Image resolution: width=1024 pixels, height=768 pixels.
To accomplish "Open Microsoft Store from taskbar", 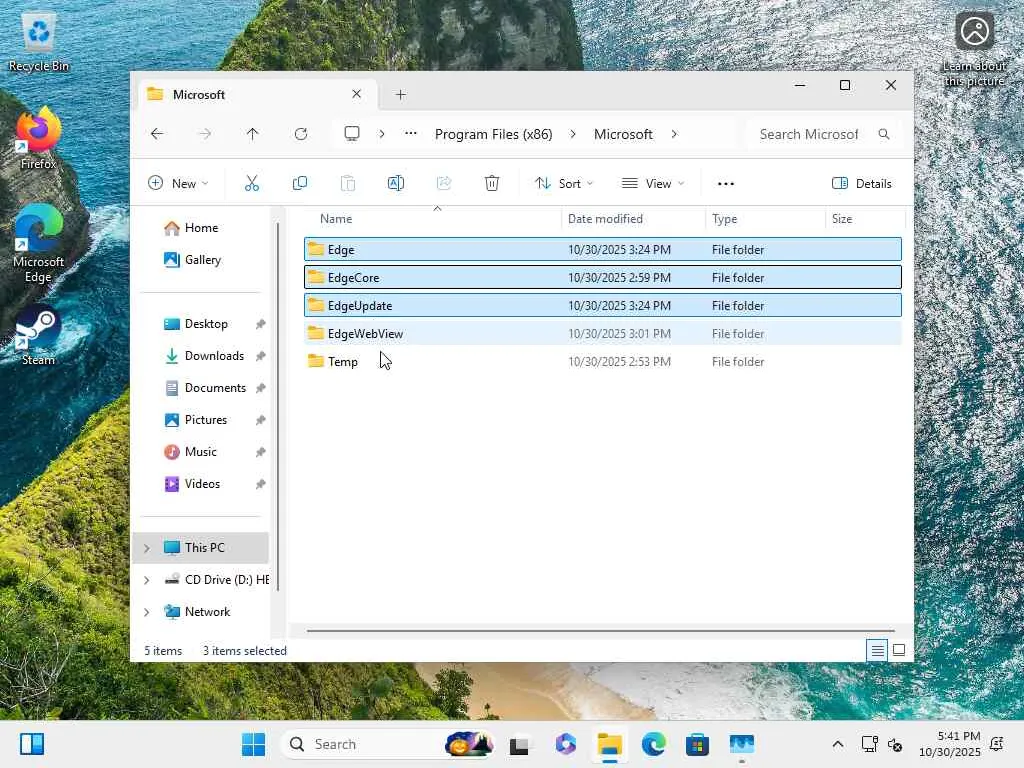I will 697,744.
